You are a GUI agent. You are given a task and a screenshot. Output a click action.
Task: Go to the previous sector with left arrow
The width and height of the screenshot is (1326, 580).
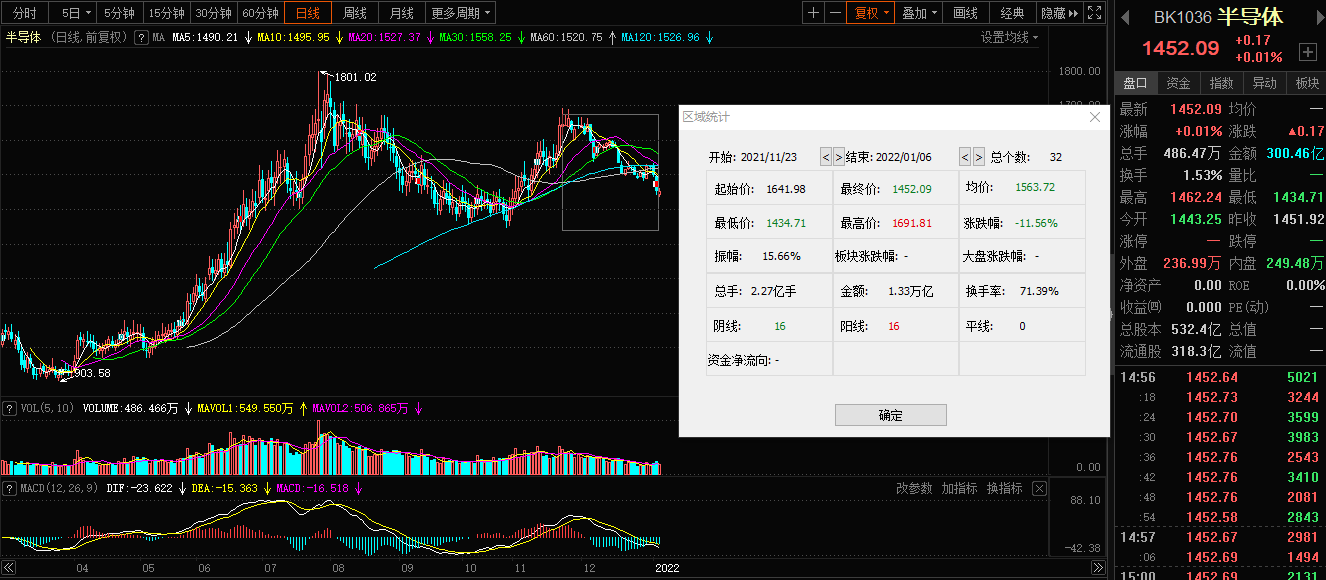(1124, 17)
